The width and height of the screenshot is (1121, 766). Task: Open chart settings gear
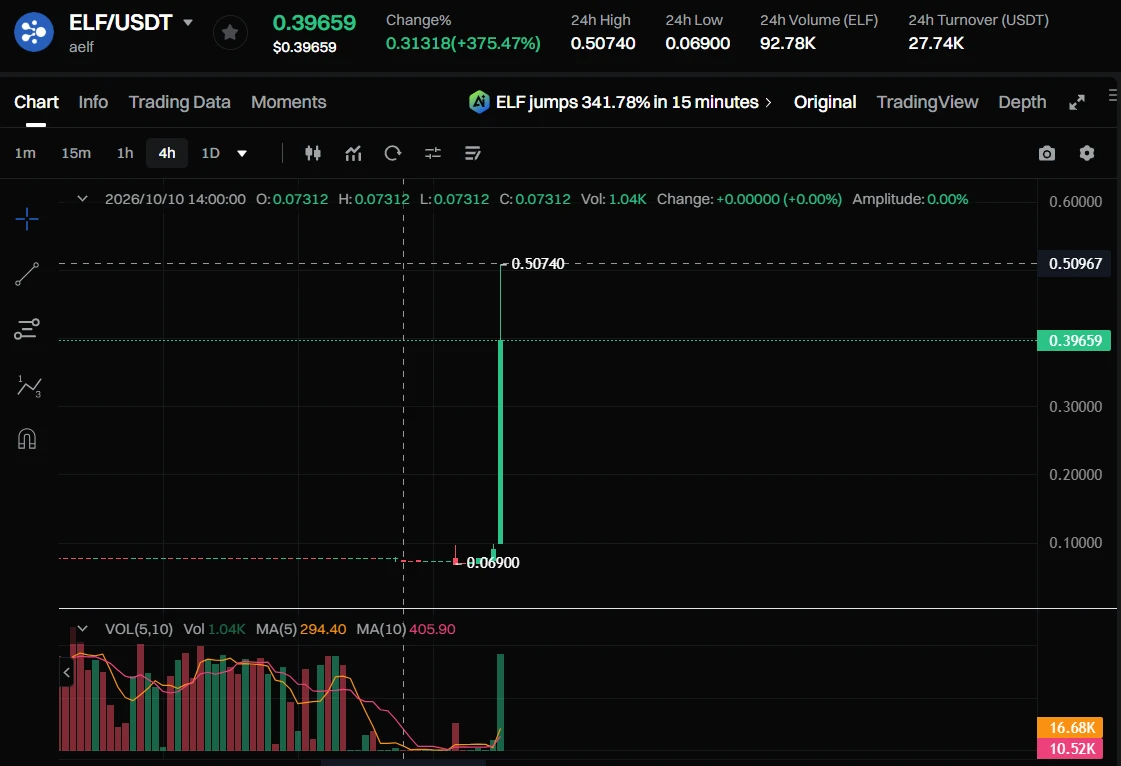1087,153
